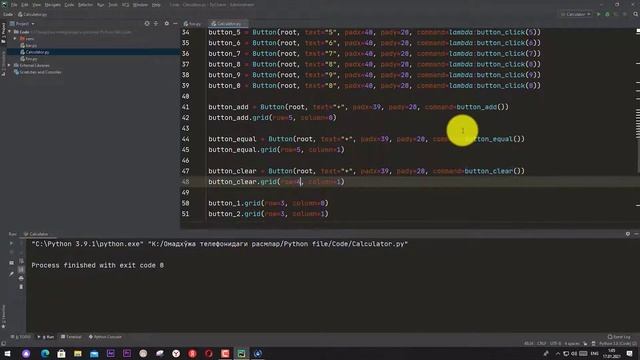Open the Refactor menu
The width and height of the screenshot is (640, 360).
pyautogui.click(x=85, y=5)
